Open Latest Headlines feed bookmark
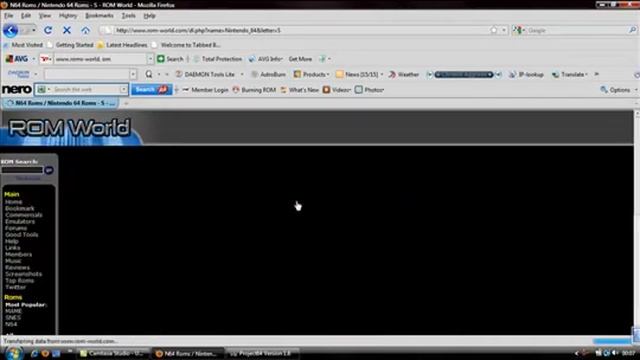 122,45
